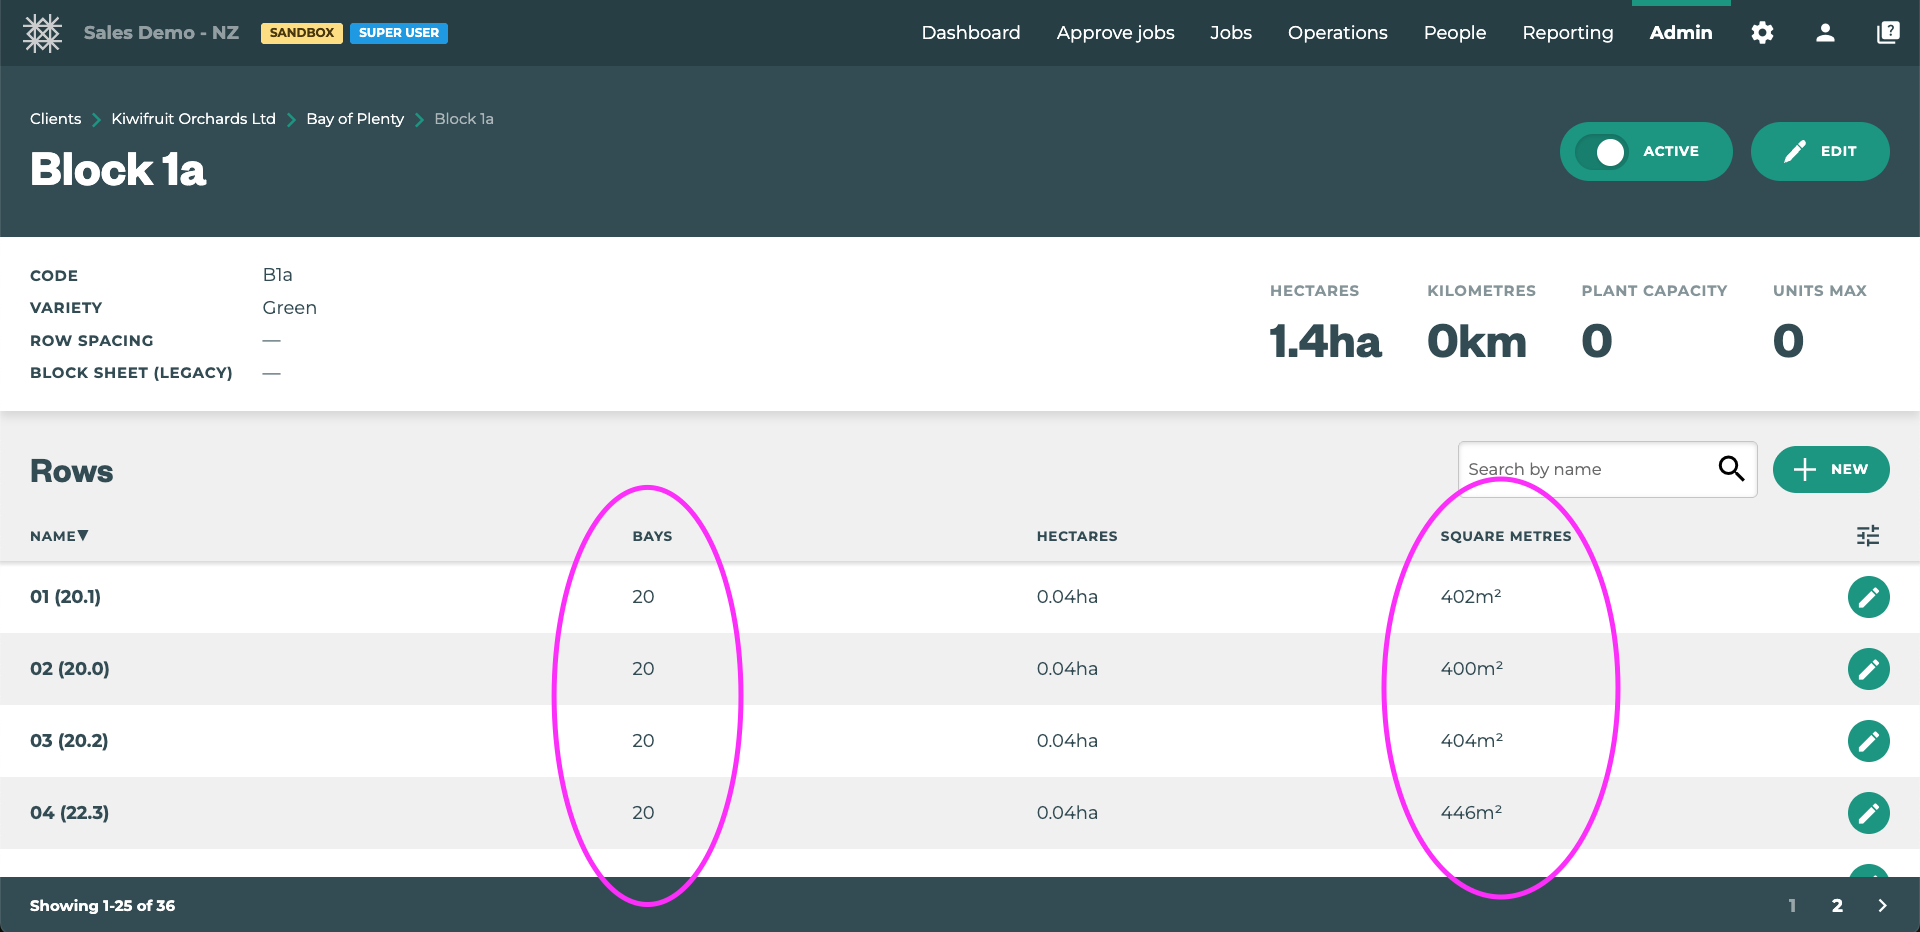The height and width of the screenshot is (932, 1920).
Task: Toggle the block Active switch
Action: point(1603,152)
